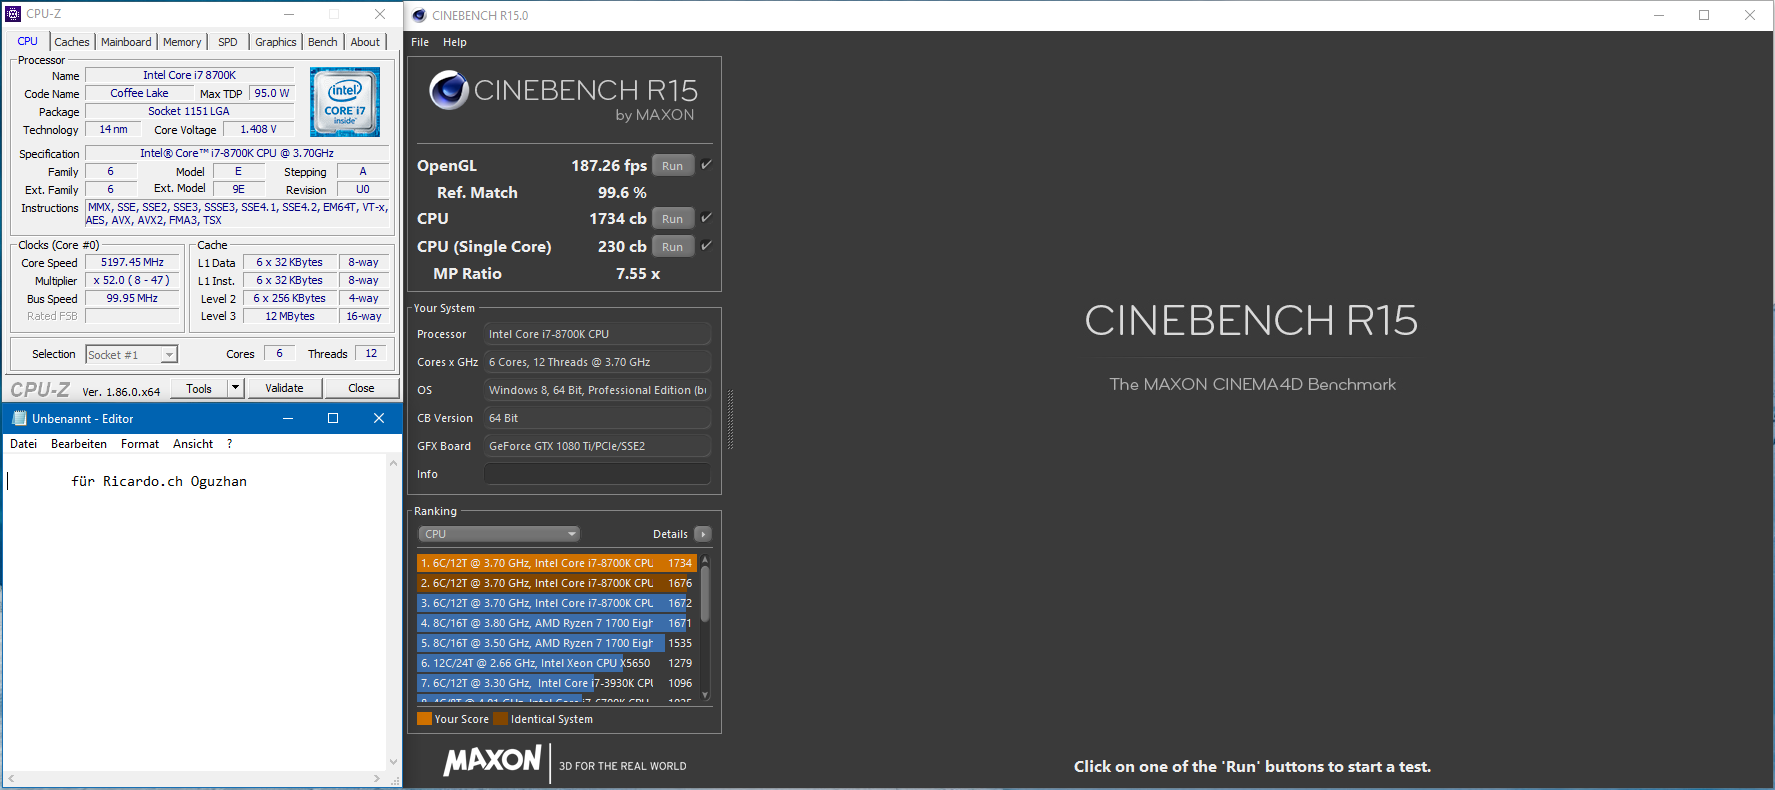Open the Bearbeiten menu in Editor
Screen dimensions: 1775x790
pyautogui.click(x=79, y=444)
